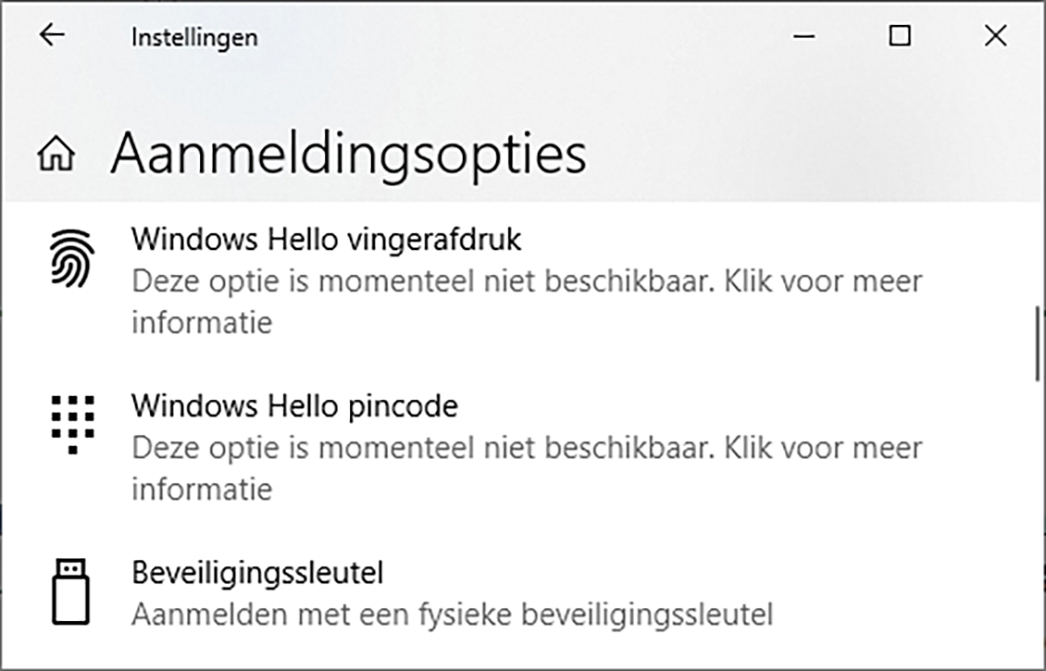Screen dimensions: 1046x671
Task: Open the Windows Hello pincode option
Action: pos(295,406)
